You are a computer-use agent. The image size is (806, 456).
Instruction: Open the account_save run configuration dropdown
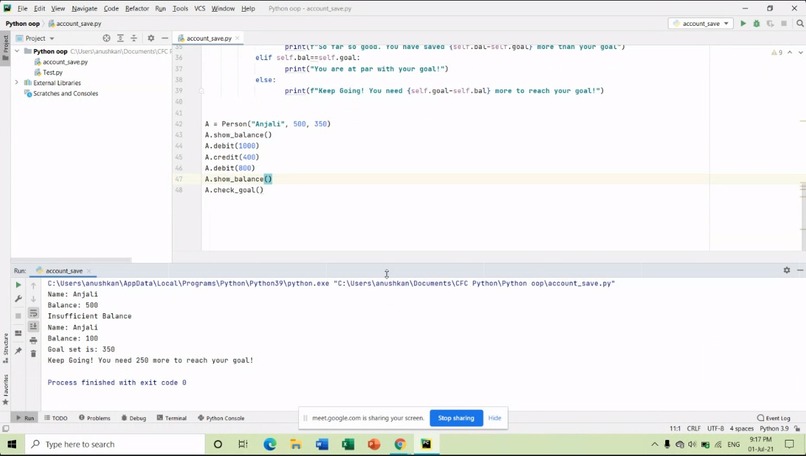pos(701,24)
